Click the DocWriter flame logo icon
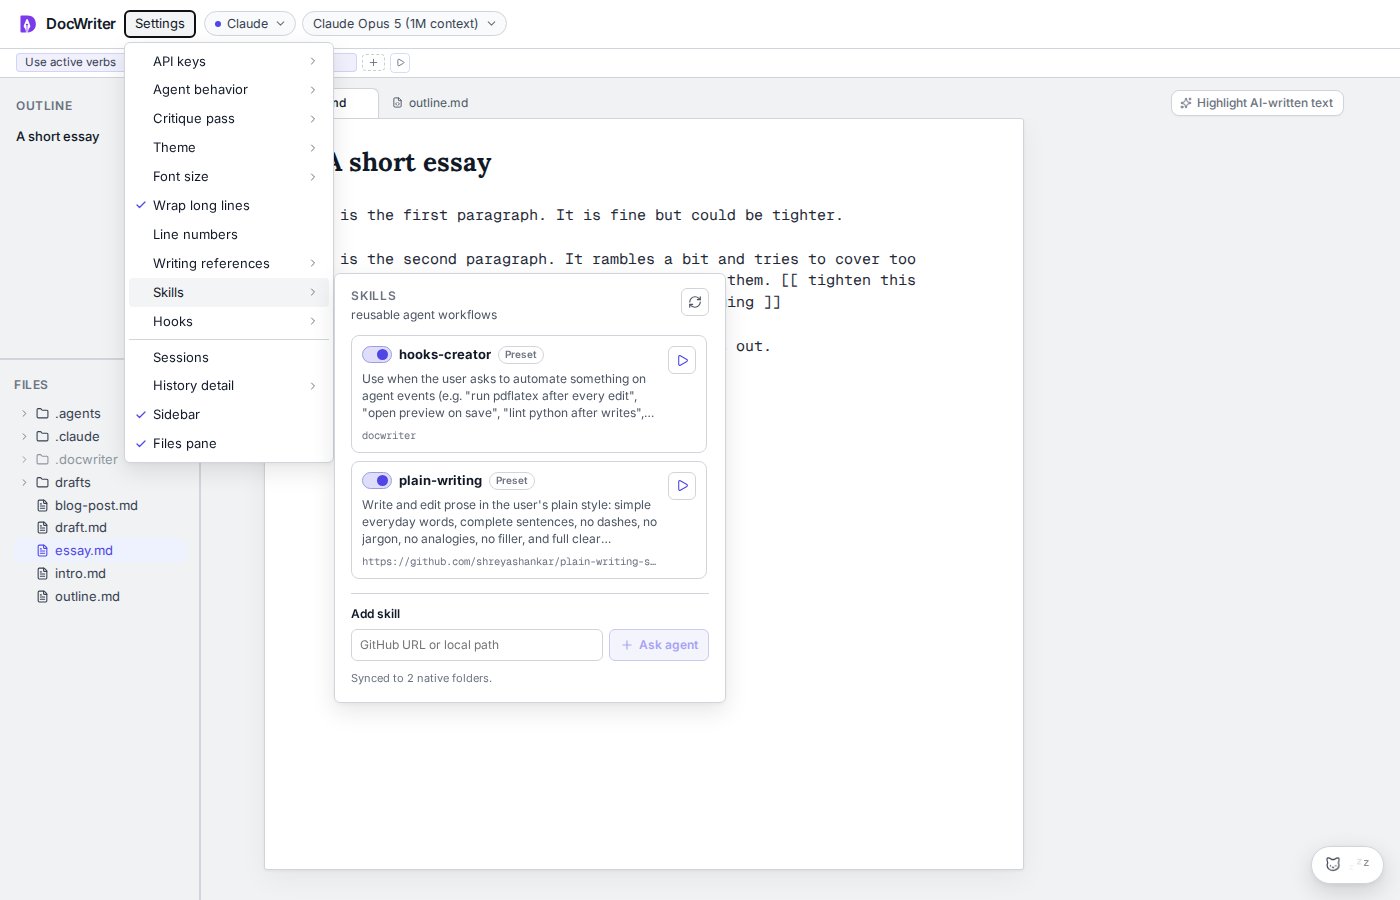This screenshot has width=1400, height=900. click(28, 24)
